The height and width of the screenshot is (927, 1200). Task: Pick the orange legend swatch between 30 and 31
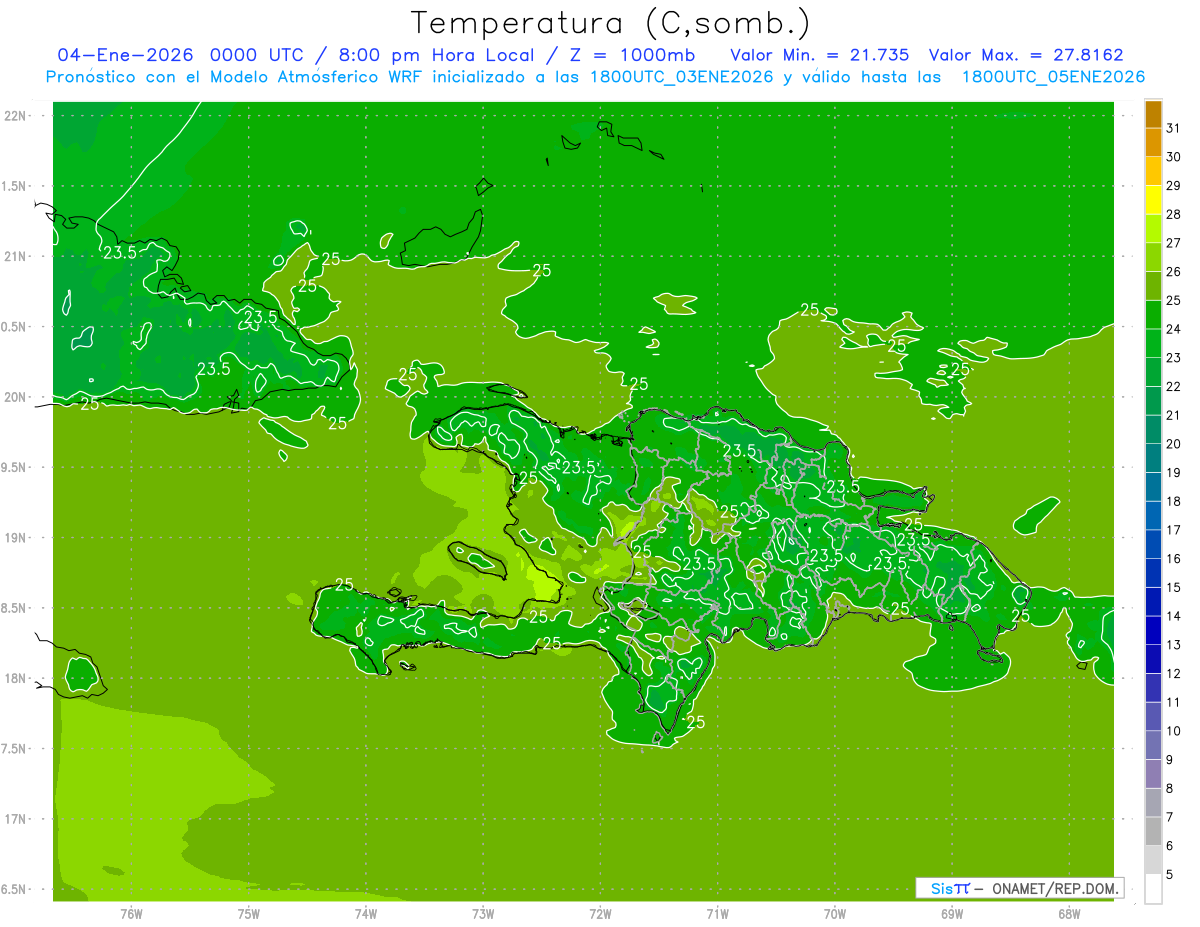(x=1154, y=143)
